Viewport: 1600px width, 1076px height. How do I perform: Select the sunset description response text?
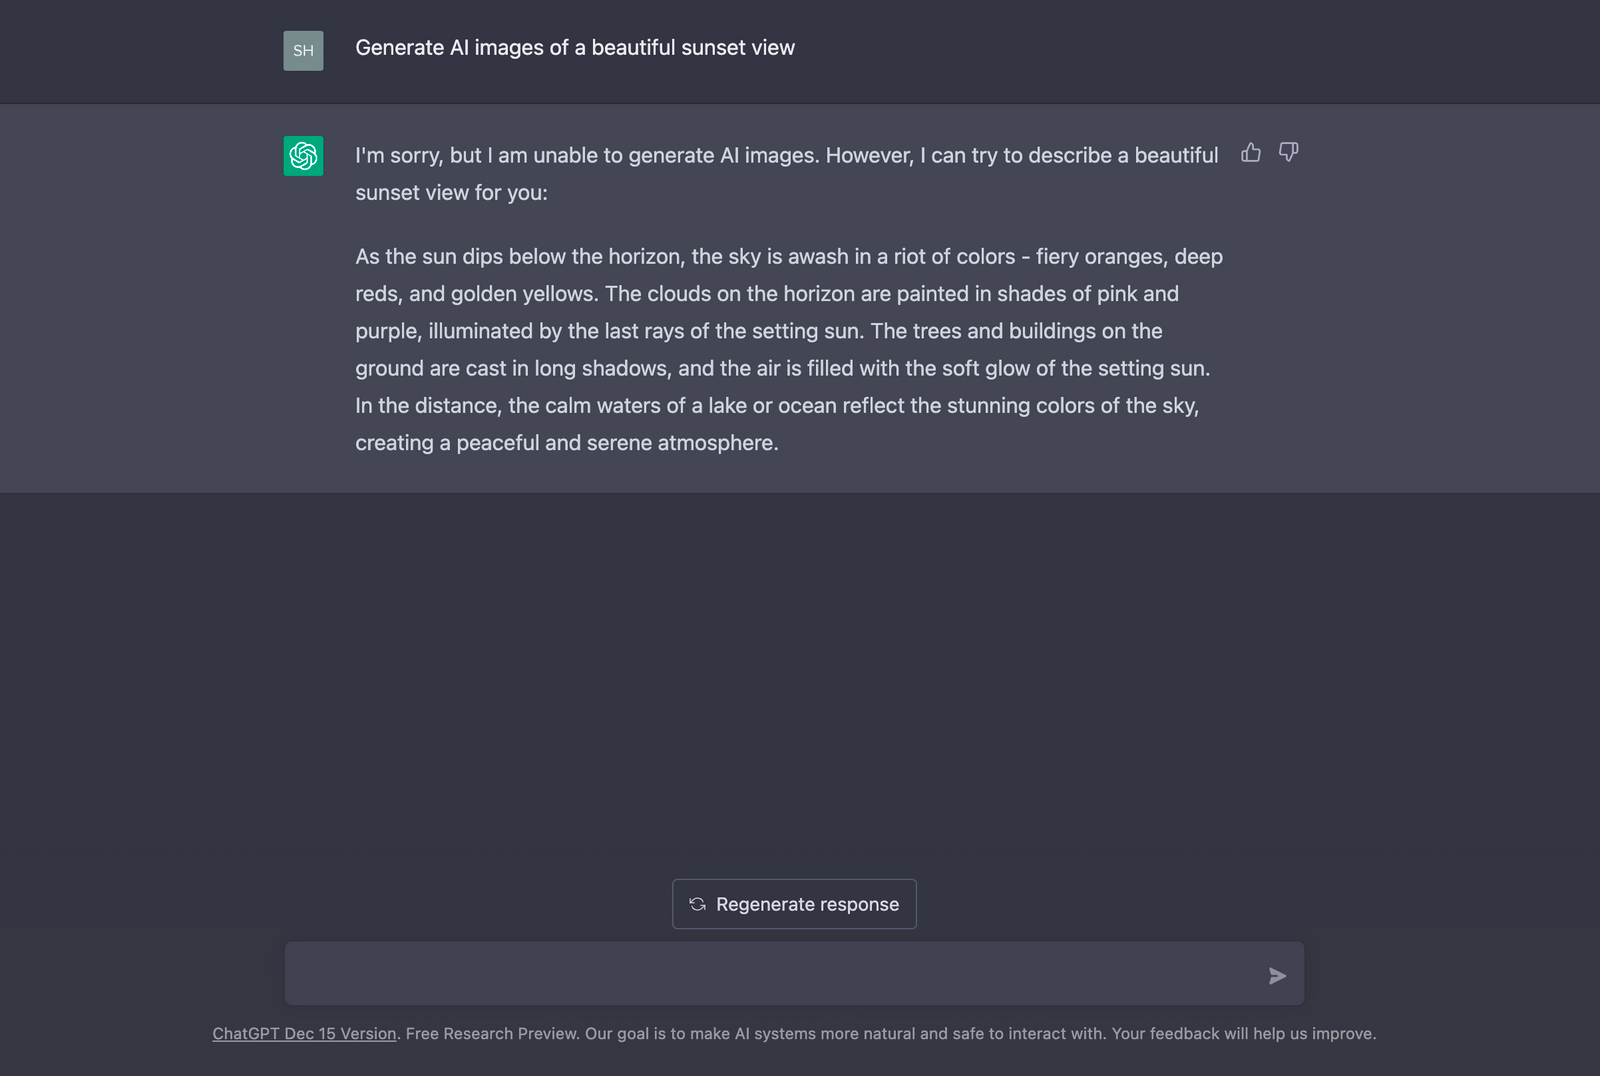tap(788, 349)
